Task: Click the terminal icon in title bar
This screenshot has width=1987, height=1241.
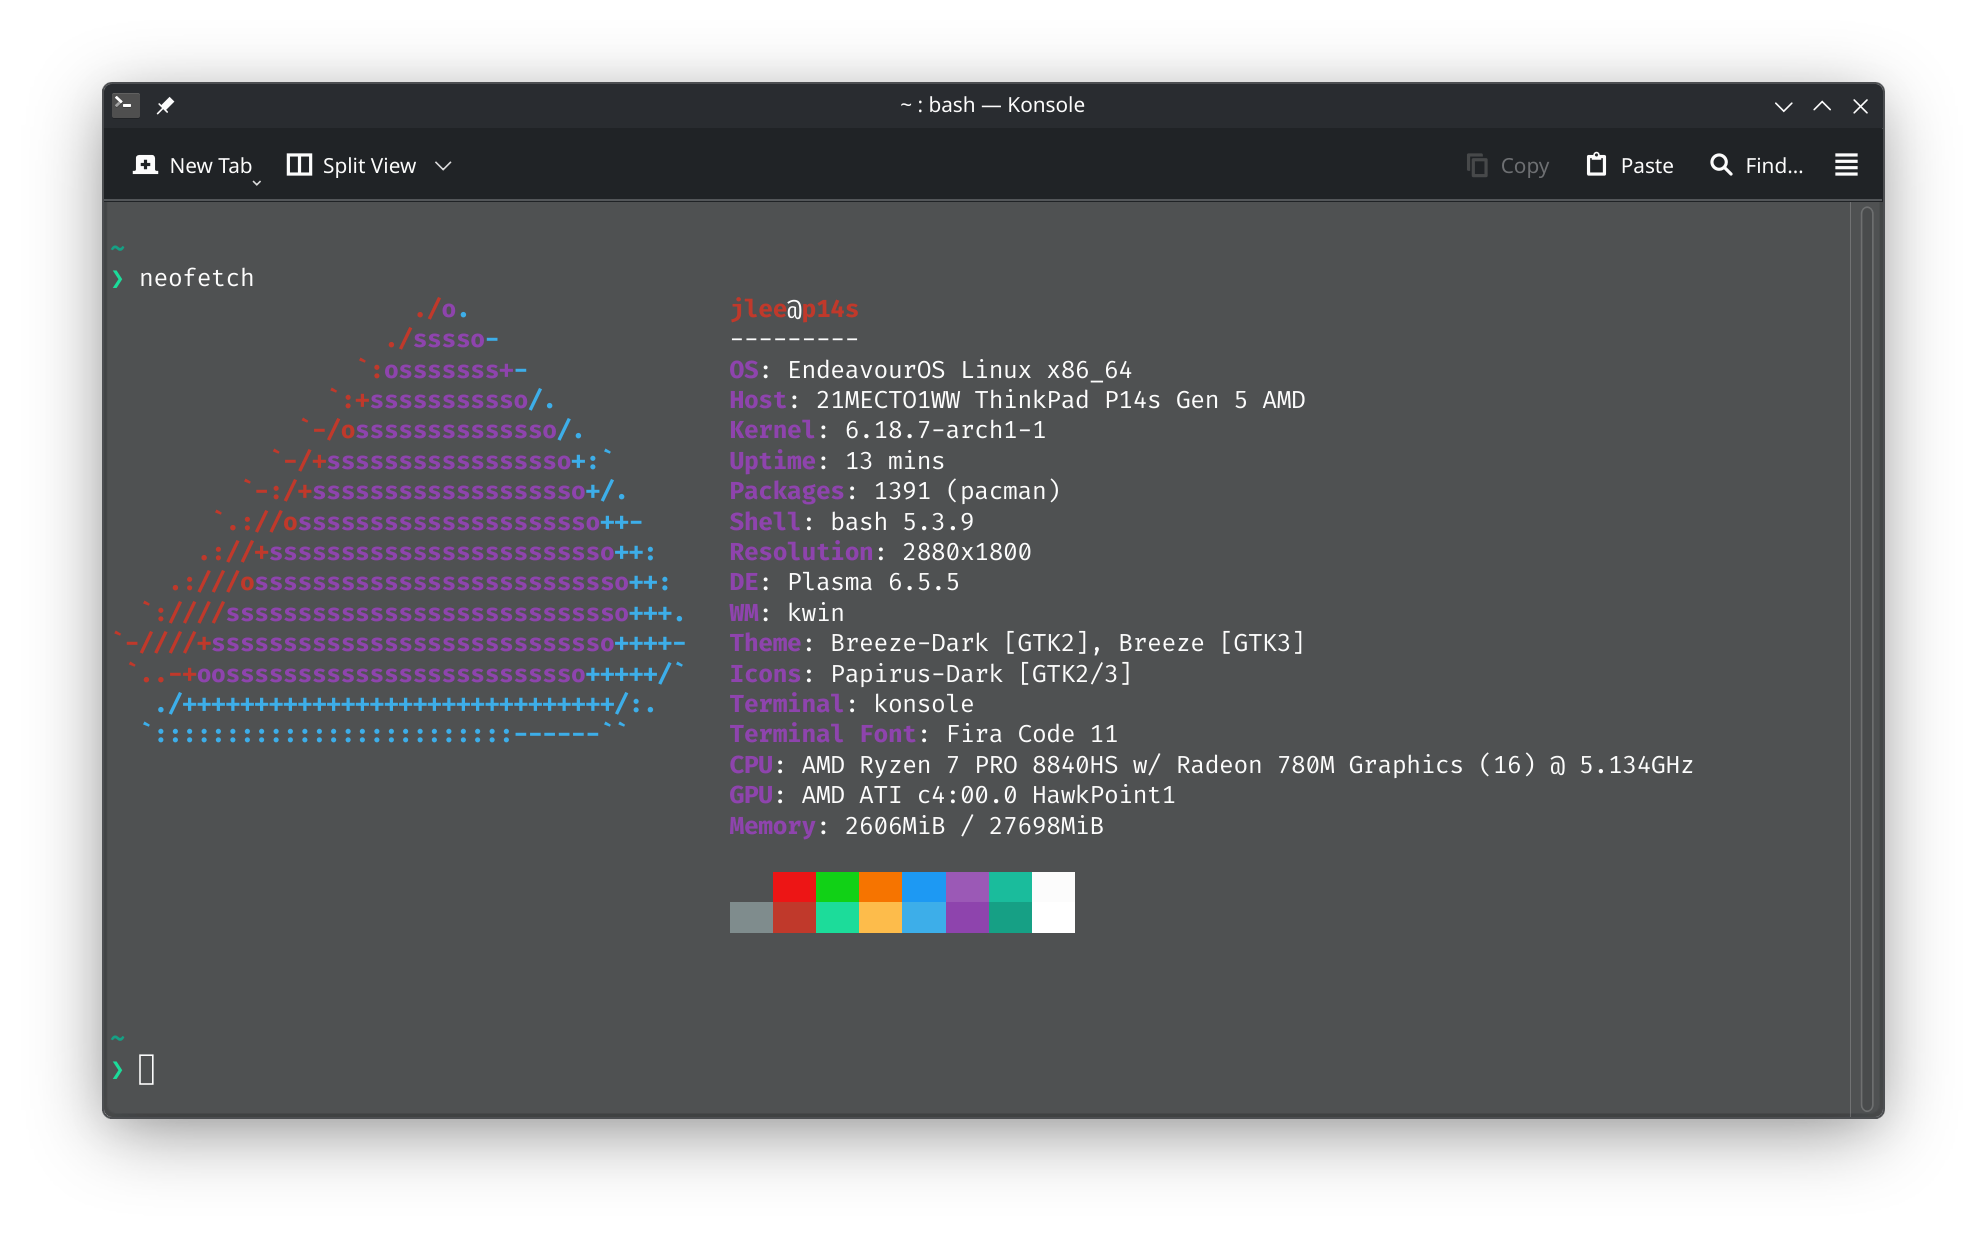Action: 125,105
